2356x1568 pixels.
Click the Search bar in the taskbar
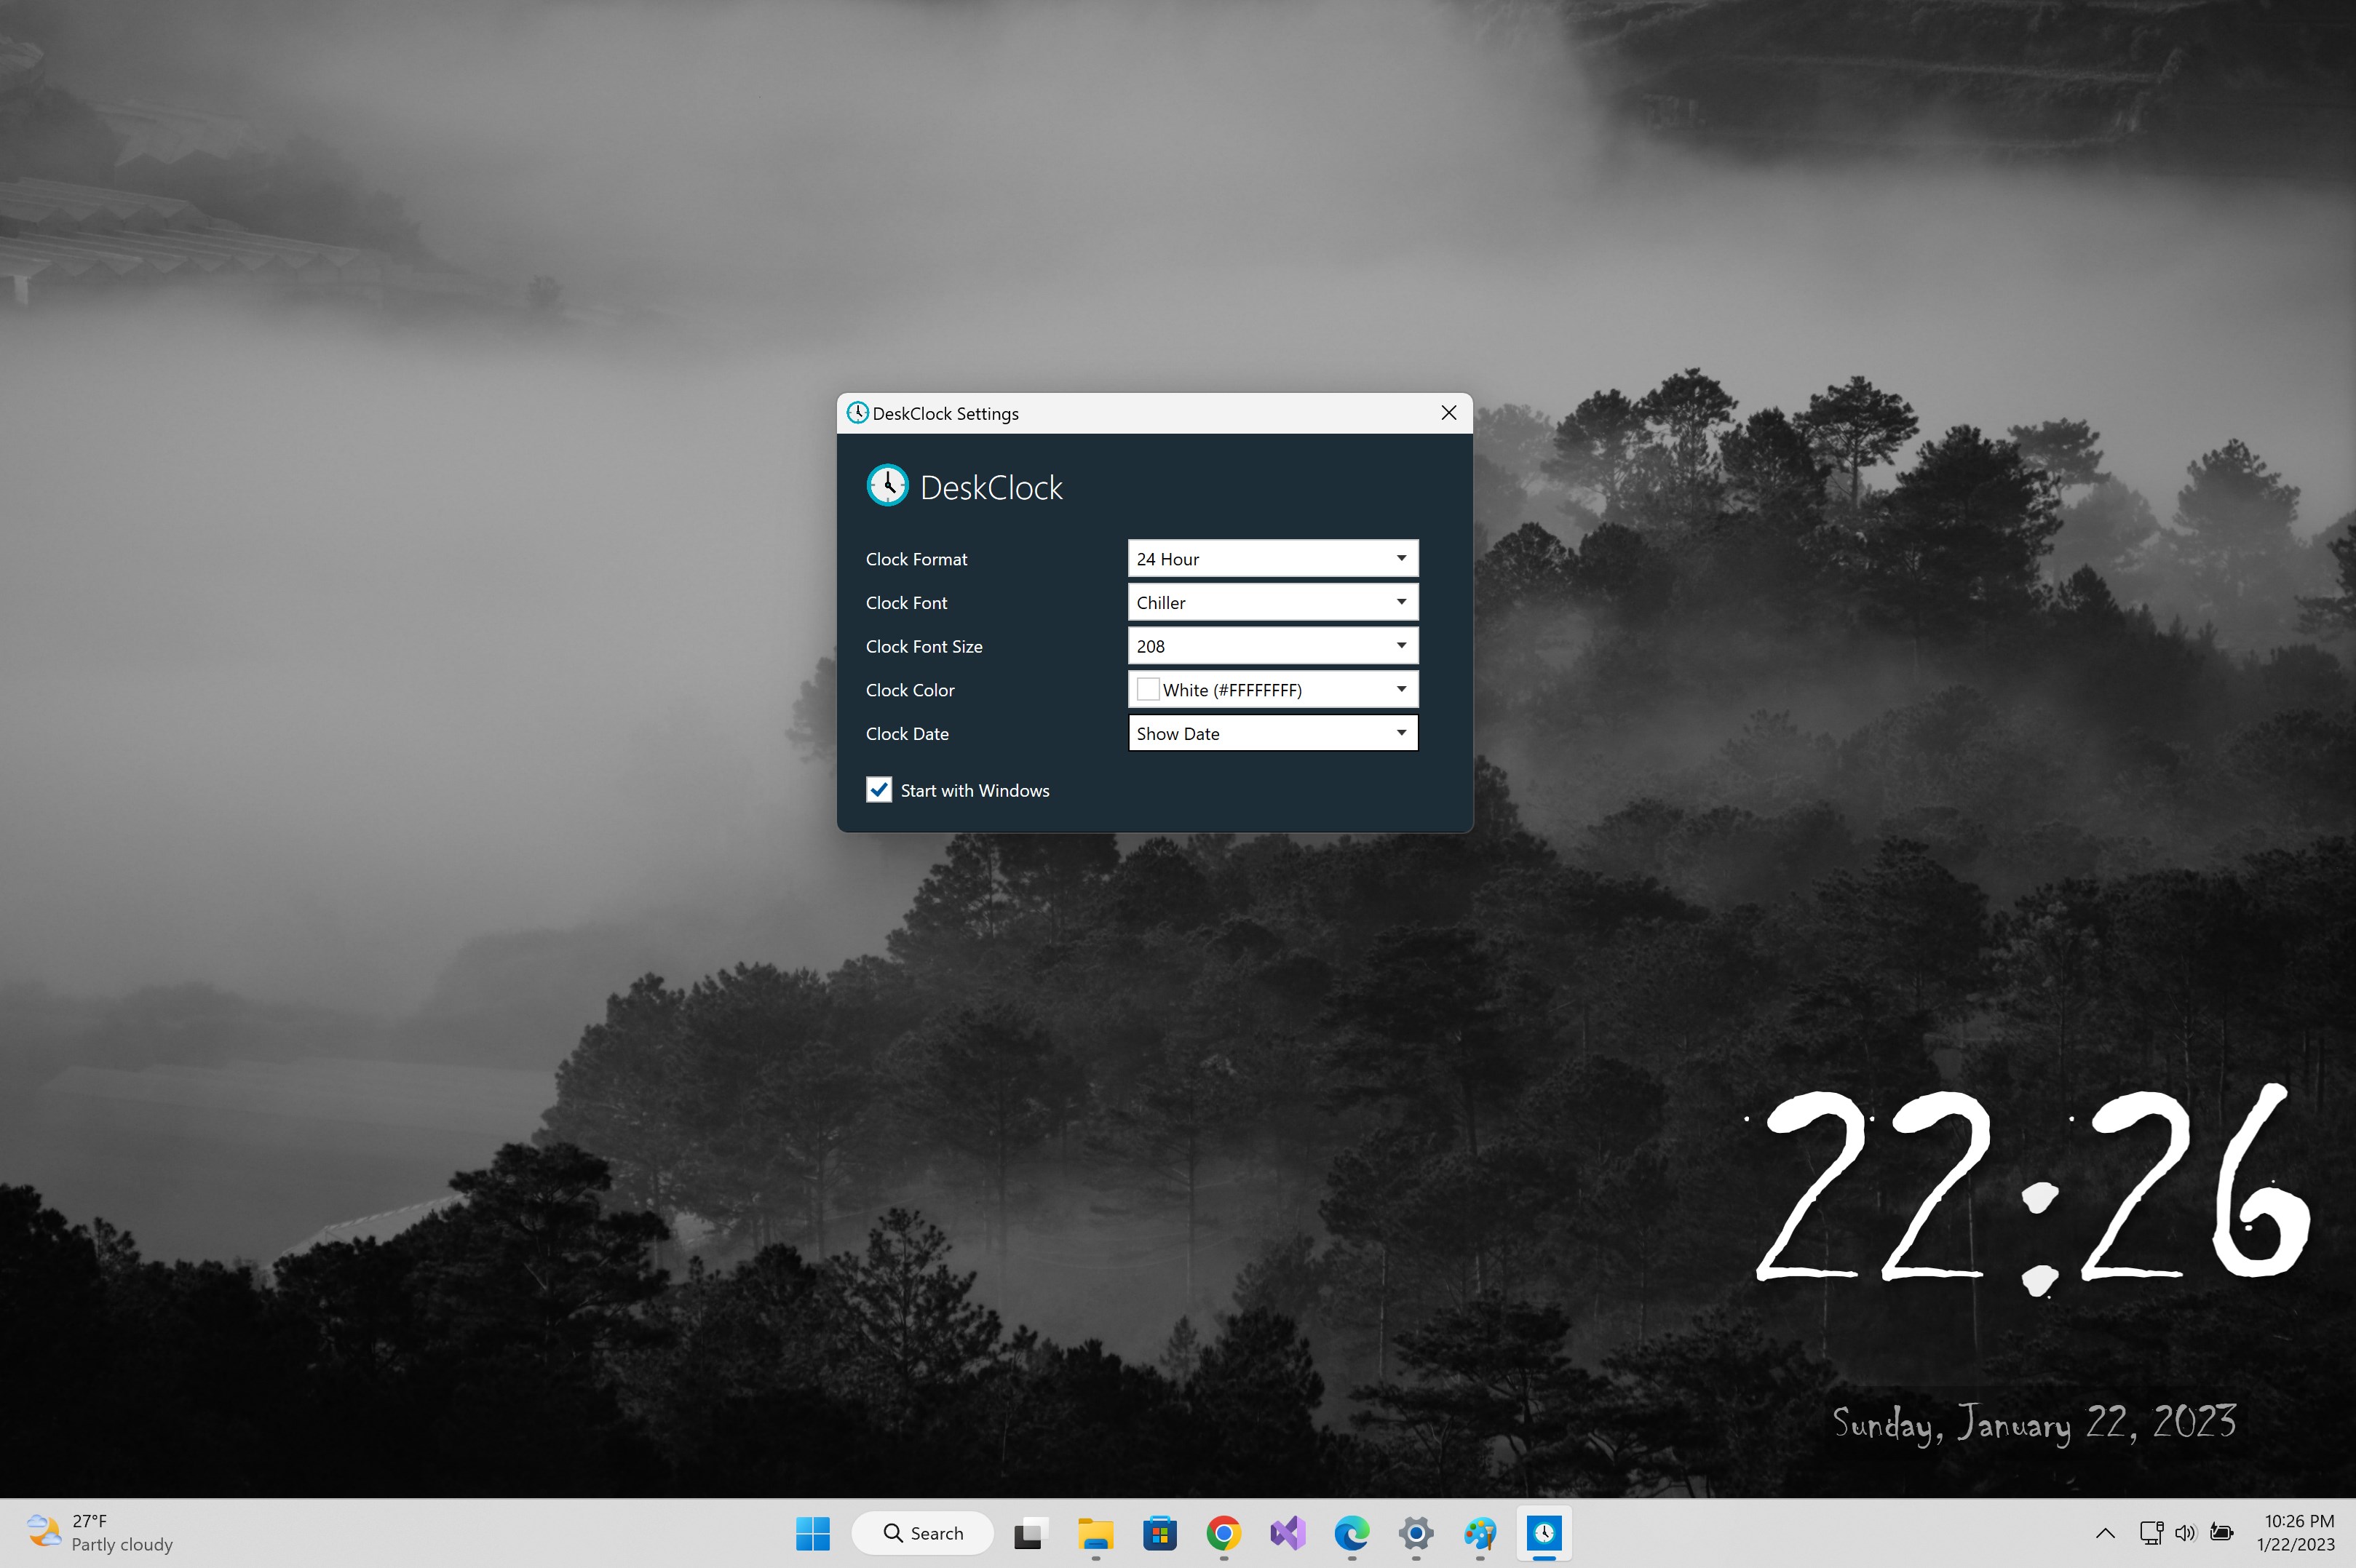coord(922,1533)
